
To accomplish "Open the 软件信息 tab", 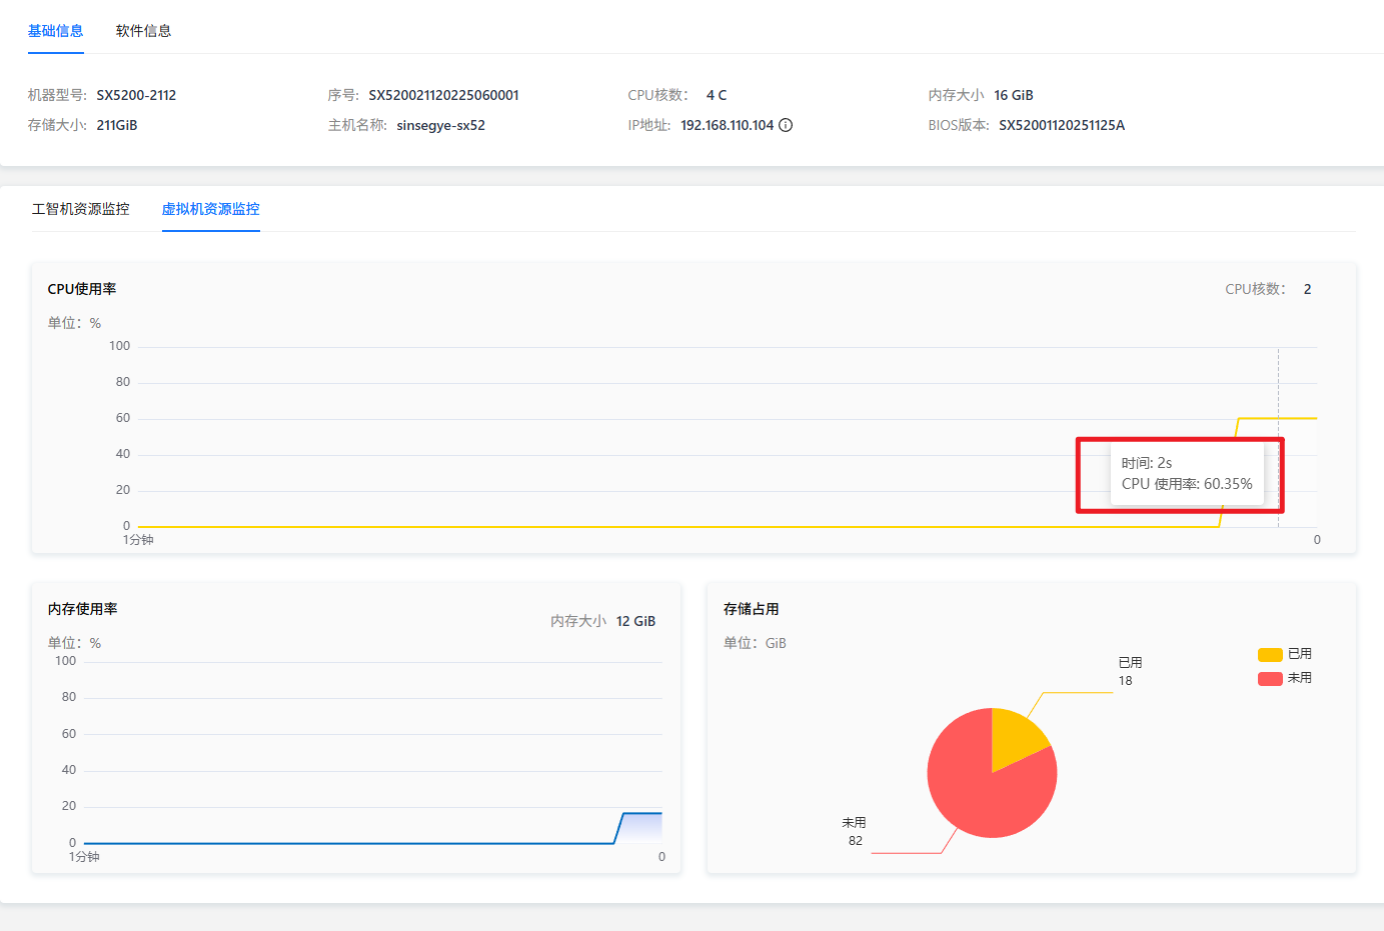I will [x=143, y=31].
